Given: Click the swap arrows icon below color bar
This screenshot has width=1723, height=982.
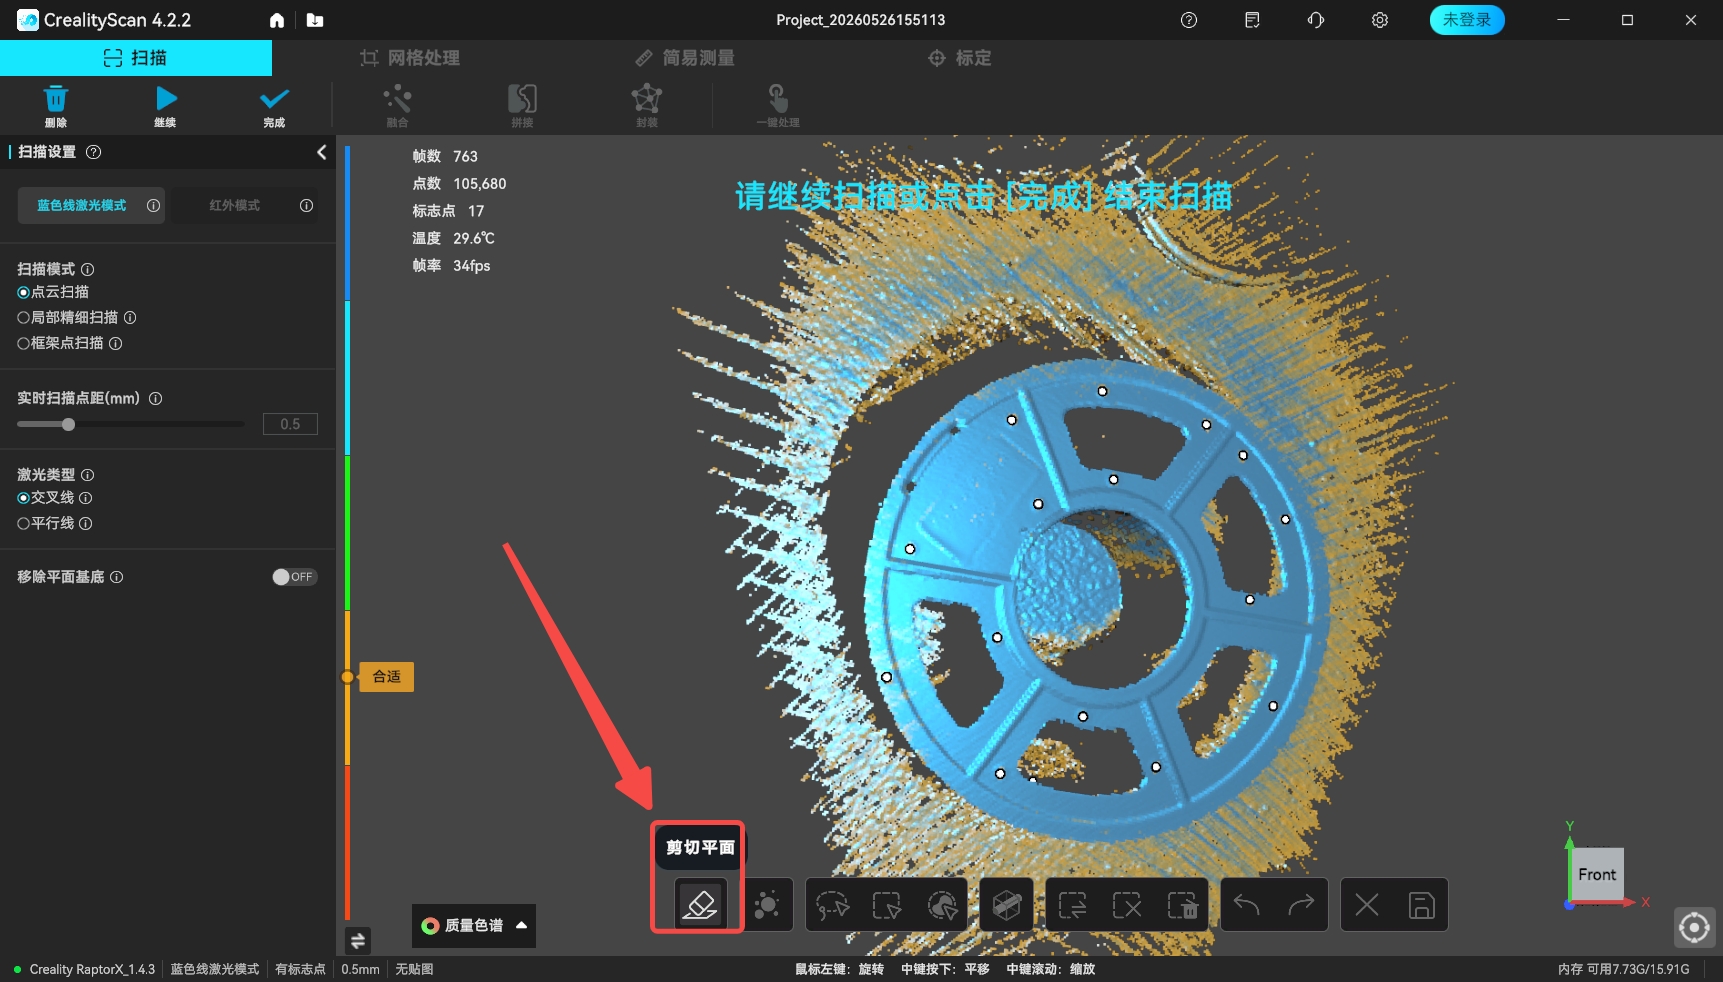Looking at the screenshot, I should point(358,940).
